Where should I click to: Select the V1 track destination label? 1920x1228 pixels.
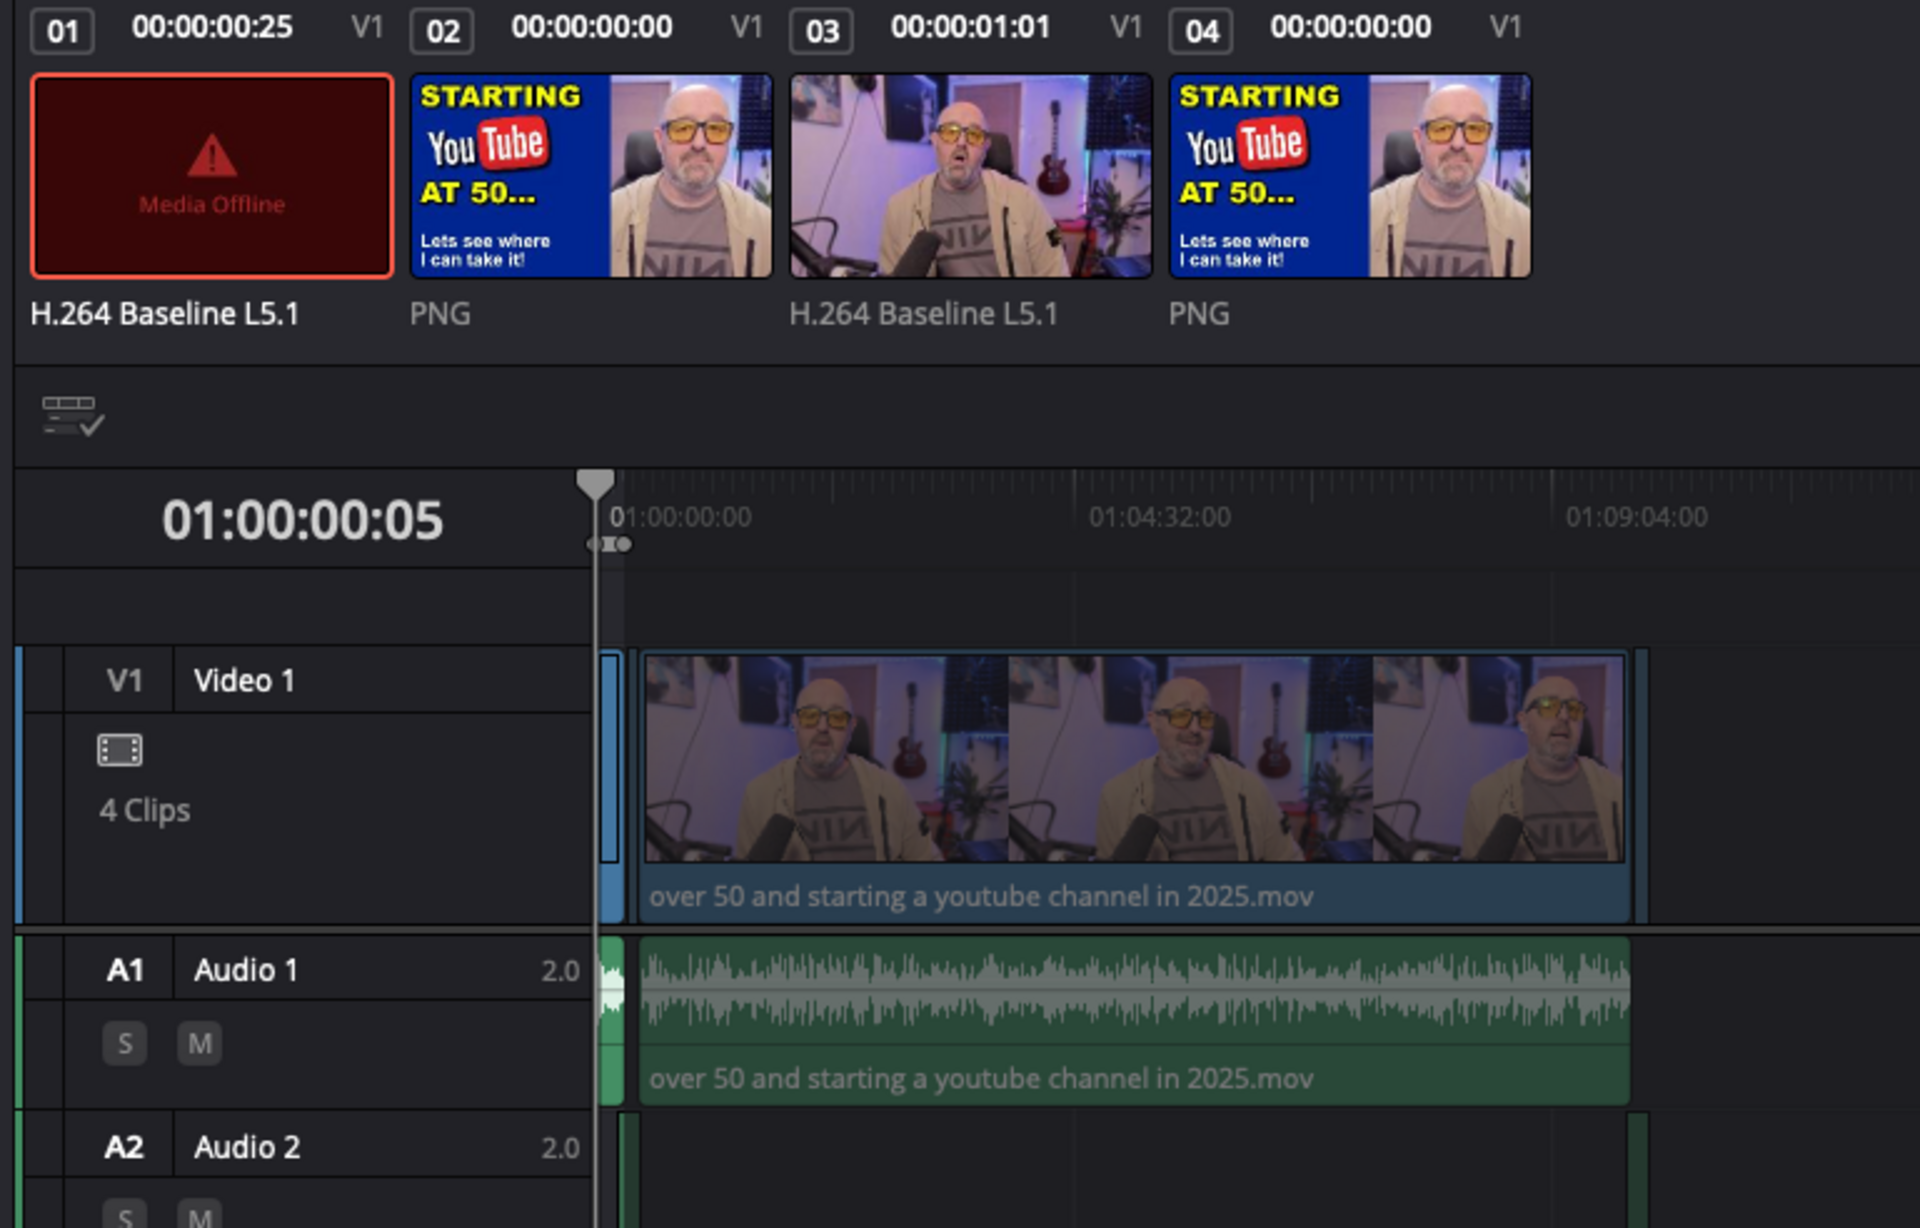[124, 681]
